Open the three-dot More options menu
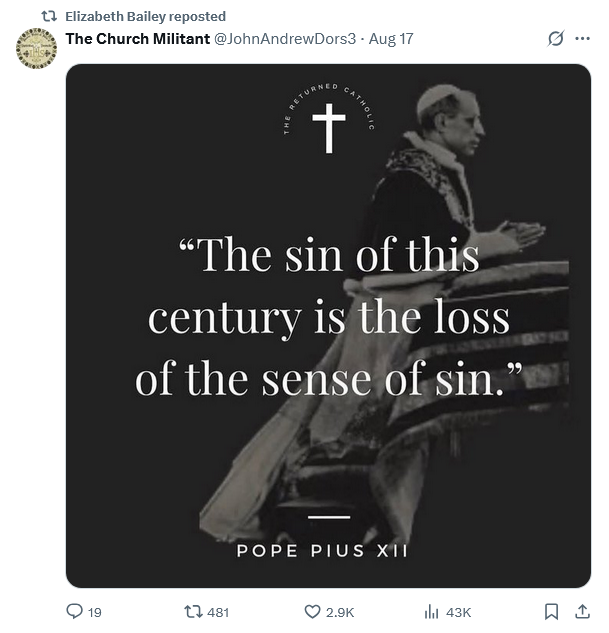This screenshot has width=609, height=633. coord(583,39)
